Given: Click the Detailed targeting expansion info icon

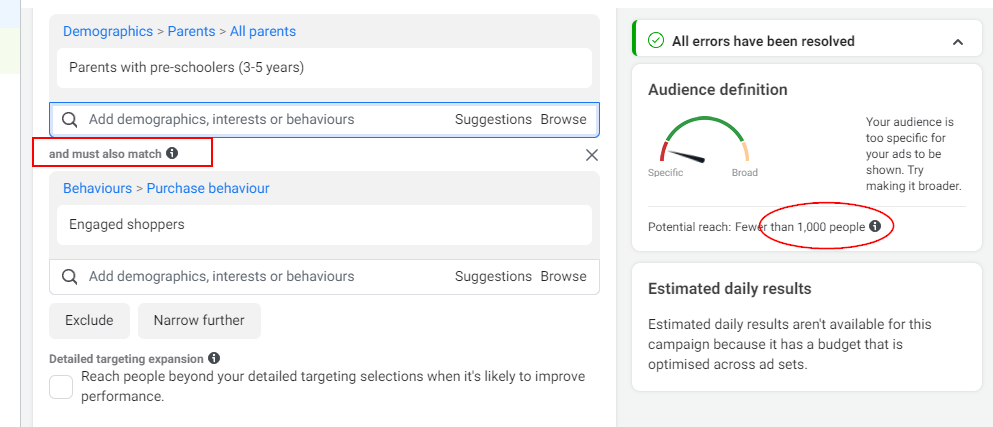Looking at the screenshot, I should [214, 358].
